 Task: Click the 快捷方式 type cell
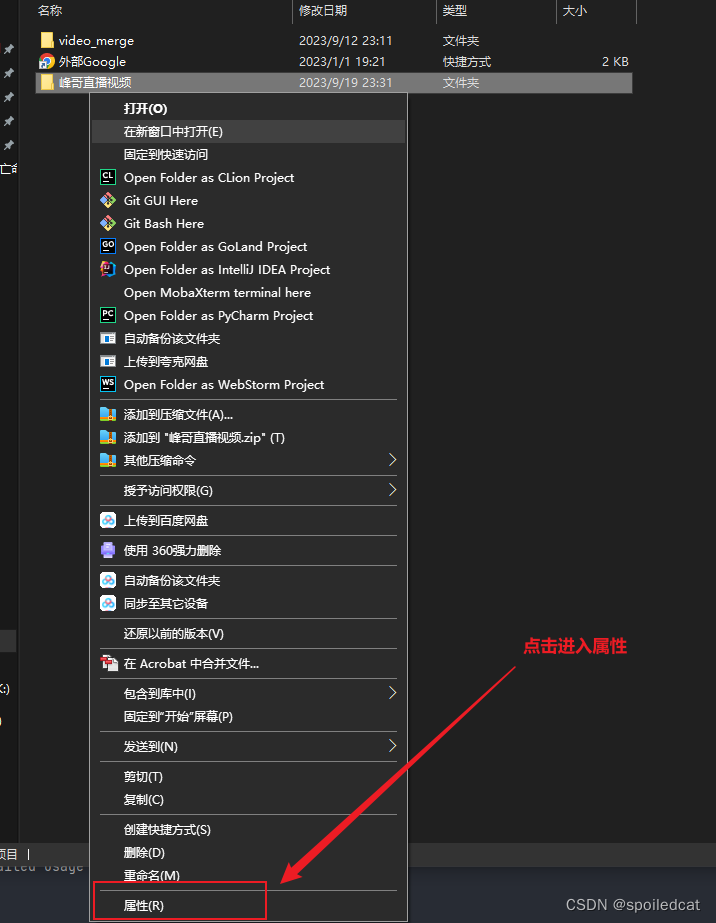[x=467, y=61]
